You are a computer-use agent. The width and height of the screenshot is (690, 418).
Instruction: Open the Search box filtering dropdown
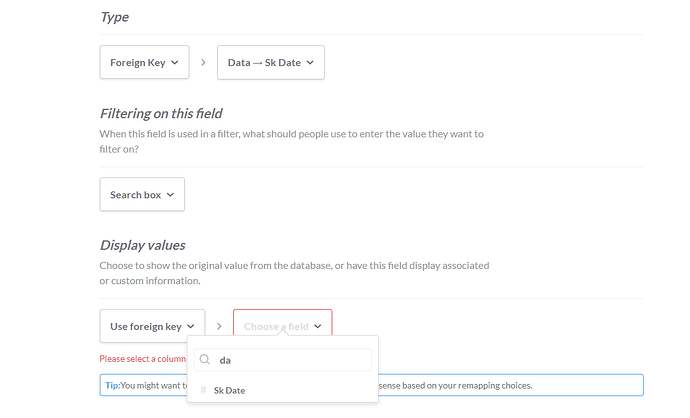(x=142, y=194)
